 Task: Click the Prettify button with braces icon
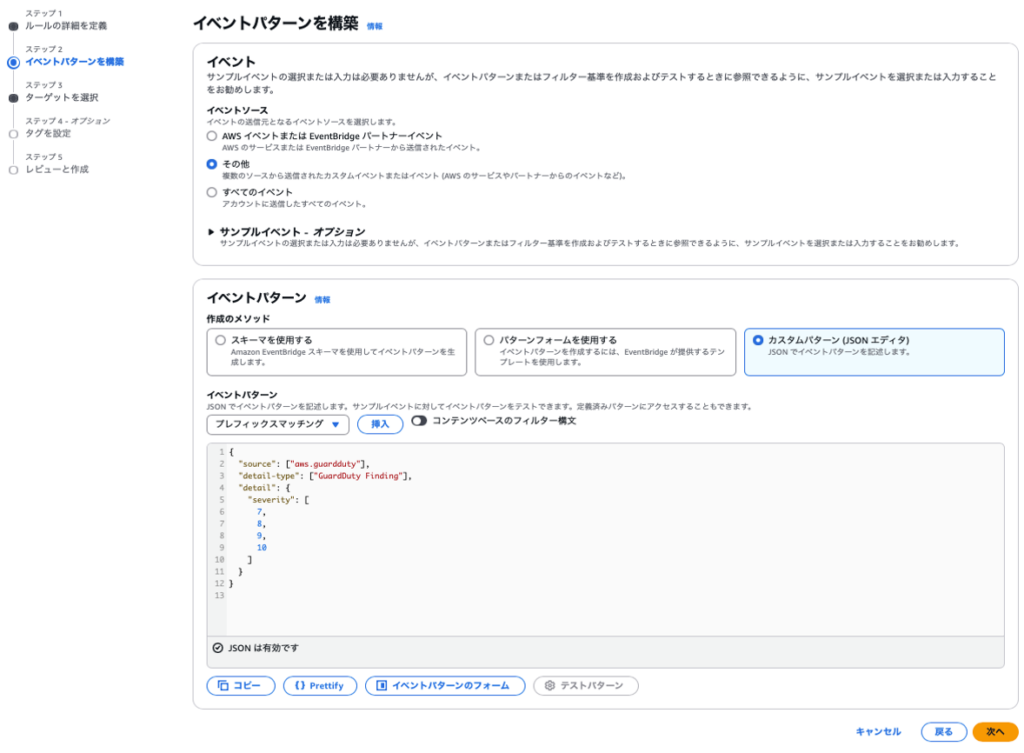pyautogui.click(x=319, y=685)
